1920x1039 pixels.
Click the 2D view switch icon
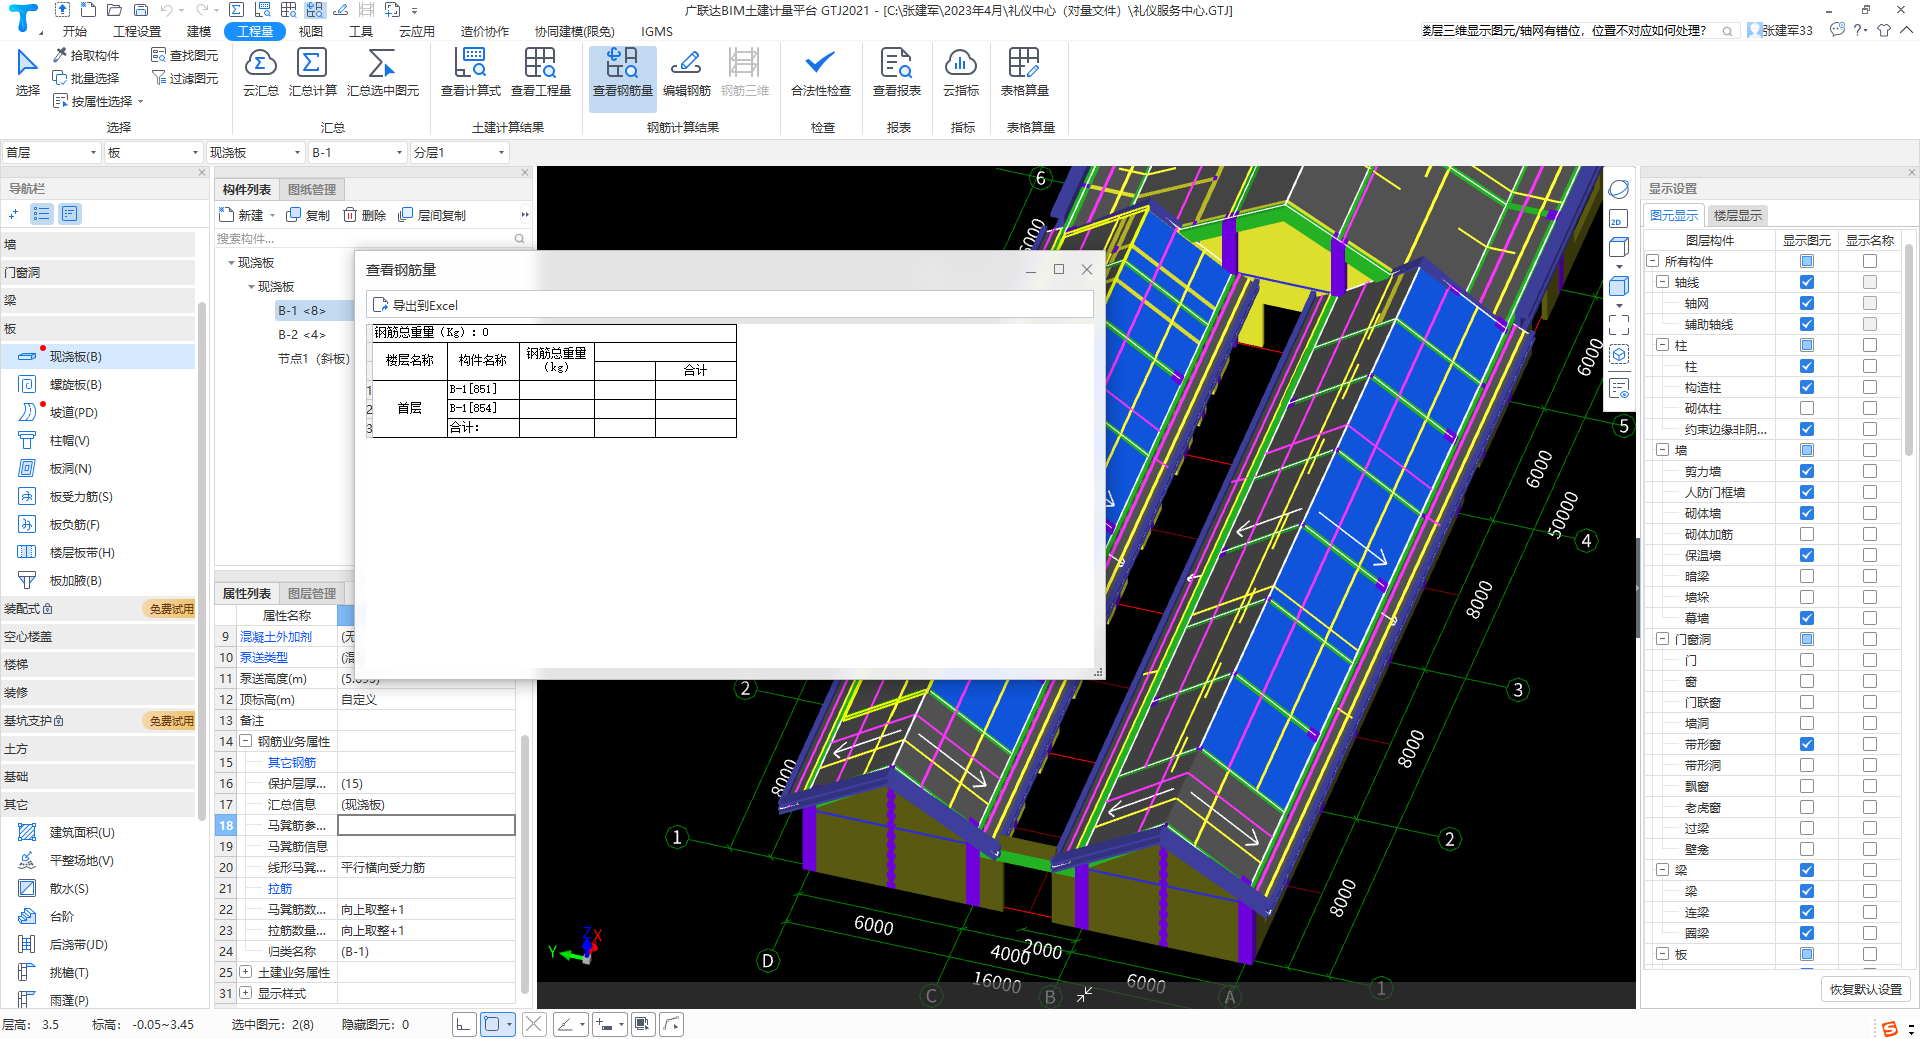[x=1619, y=220]
